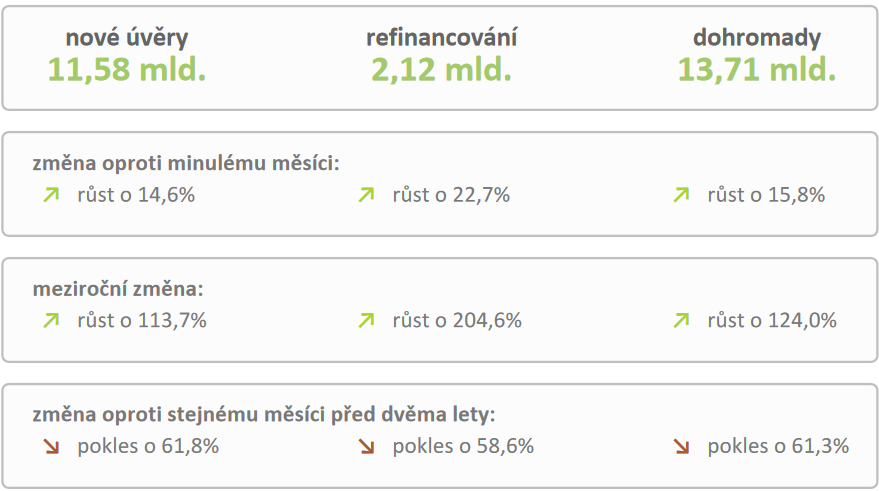879x491 pixels.
Task: Click green arrow beside růst o 204,6%
Action: [366, 321]
